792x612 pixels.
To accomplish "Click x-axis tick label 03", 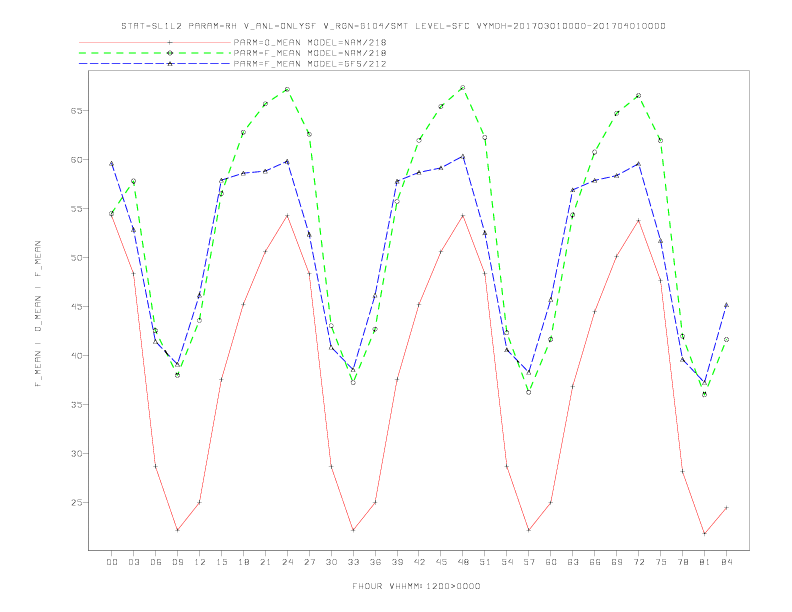I will pyautogui.click(x=134, y=562).
